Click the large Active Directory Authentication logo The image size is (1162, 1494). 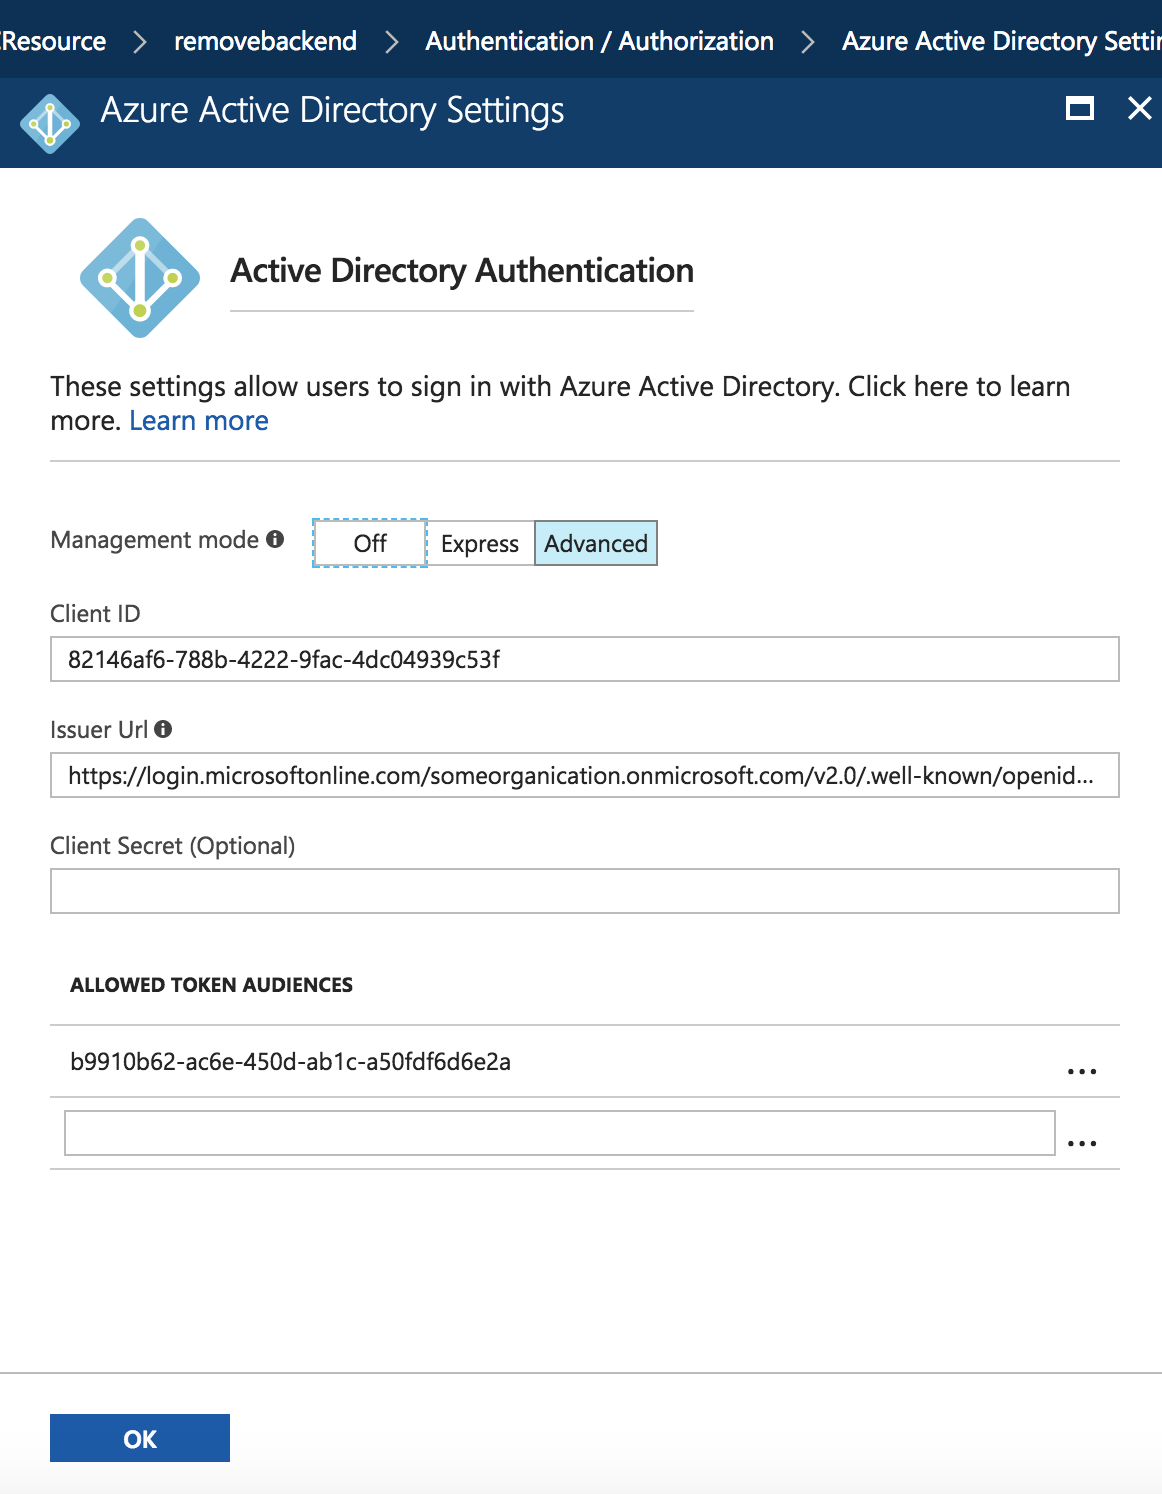click(140, 278)
